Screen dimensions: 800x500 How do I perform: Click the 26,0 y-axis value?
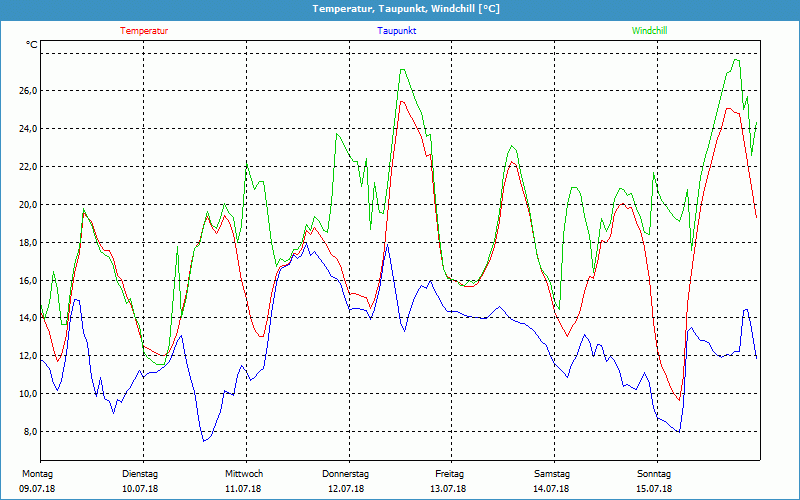click(29, 91)
